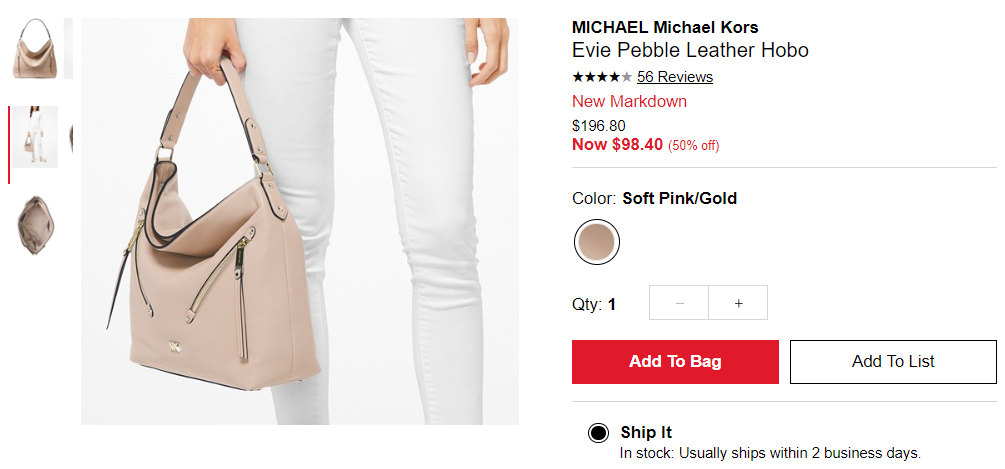This screenshot has width=1005, height=469.
Task: Click the Now $98.40 sale price
Action: point(617,145)
